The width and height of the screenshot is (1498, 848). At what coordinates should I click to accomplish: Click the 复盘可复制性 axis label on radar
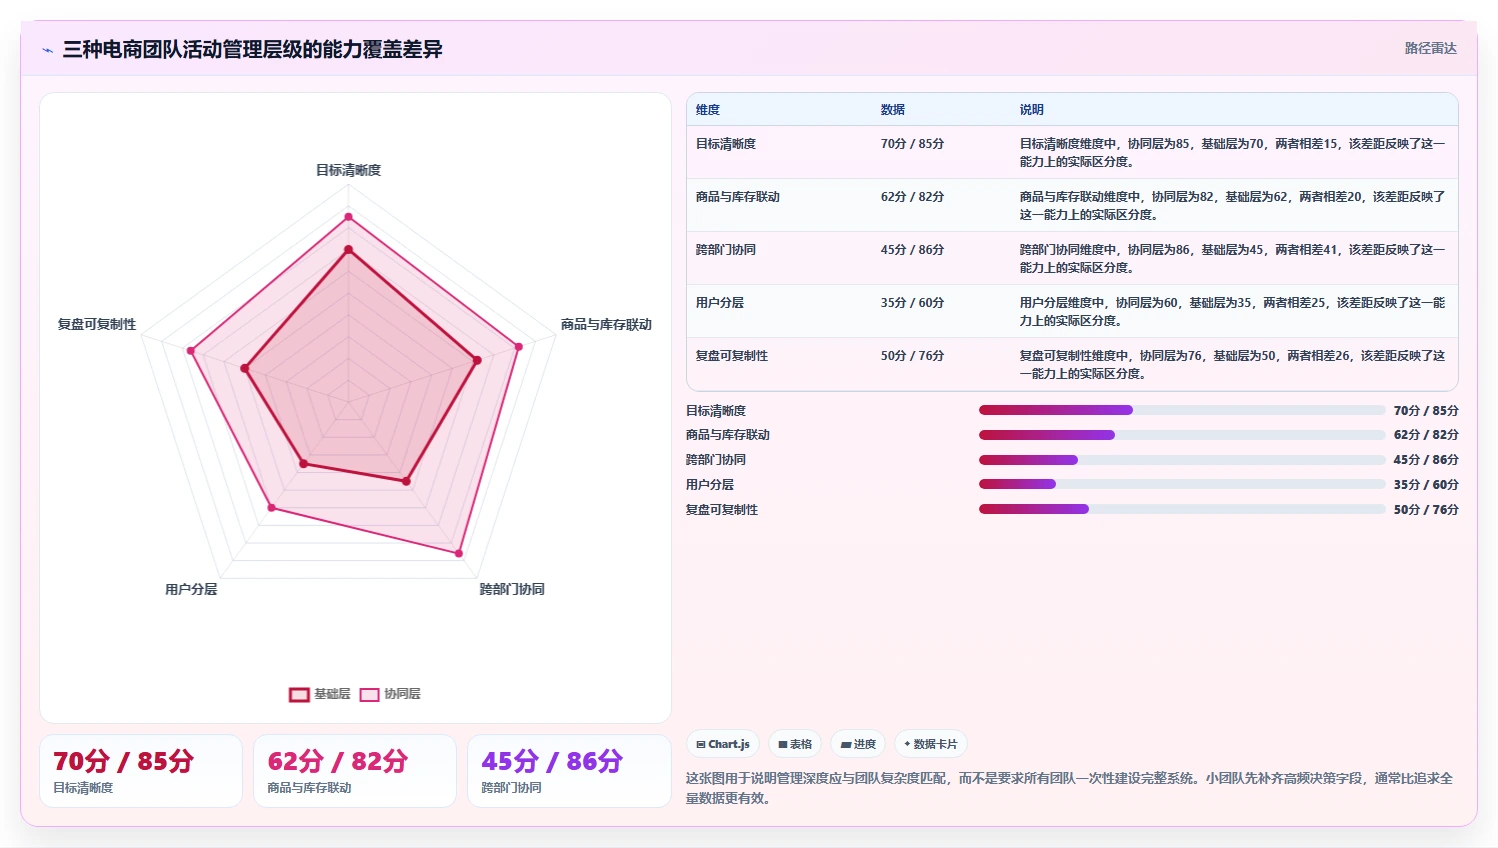tap(97, 324)
